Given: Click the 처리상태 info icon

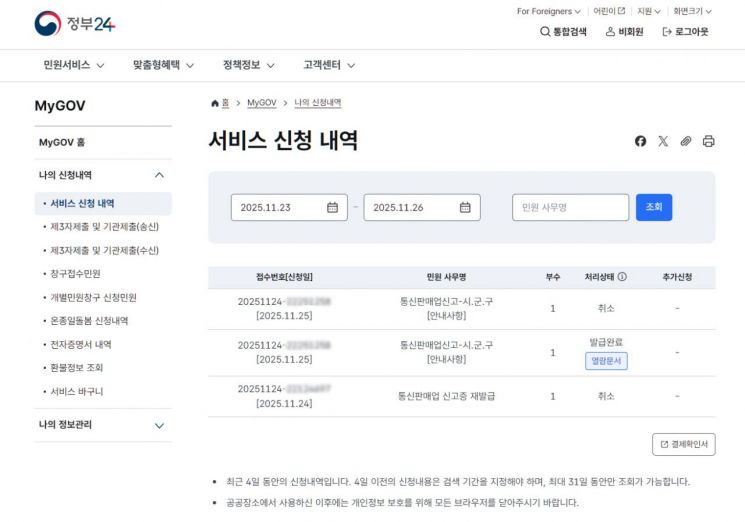Looking at the screenshot, I should (x=622, y=276).
